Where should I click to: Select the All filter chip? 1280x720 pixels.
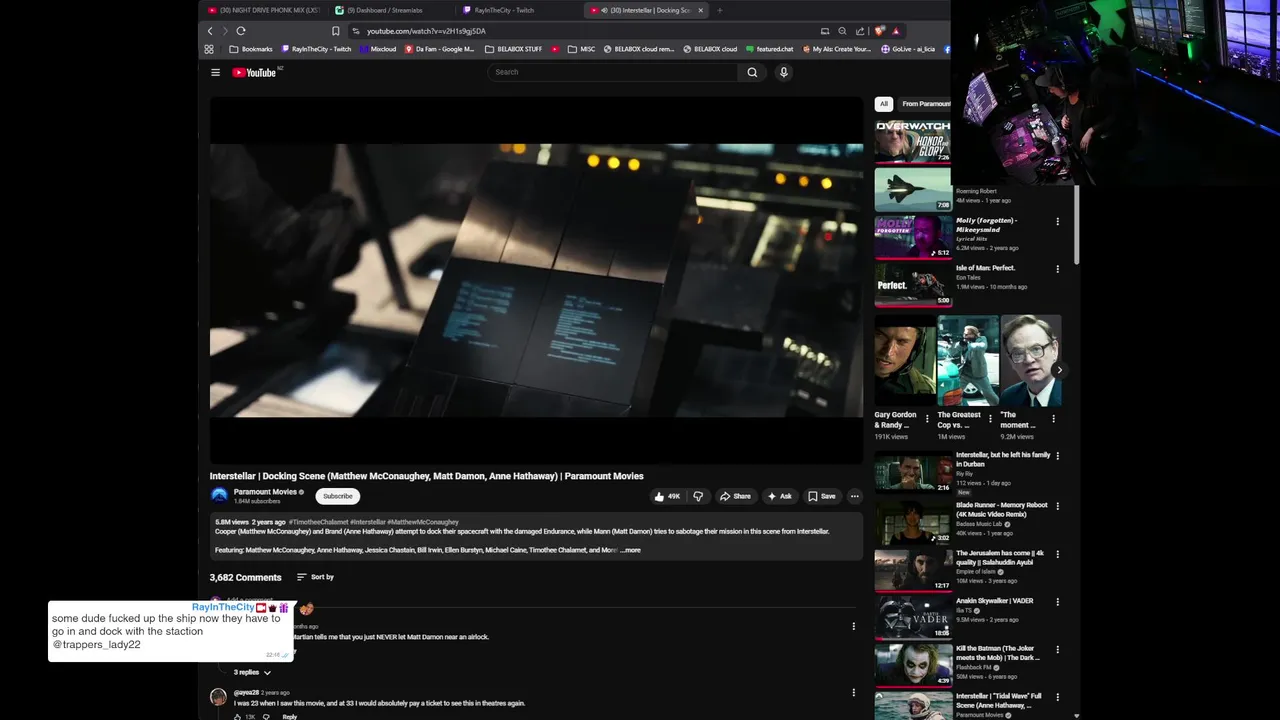(883, 104)
